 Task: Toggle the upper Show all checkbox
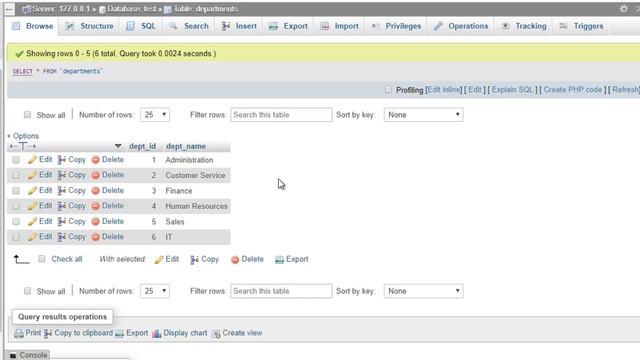click(27, 115)
